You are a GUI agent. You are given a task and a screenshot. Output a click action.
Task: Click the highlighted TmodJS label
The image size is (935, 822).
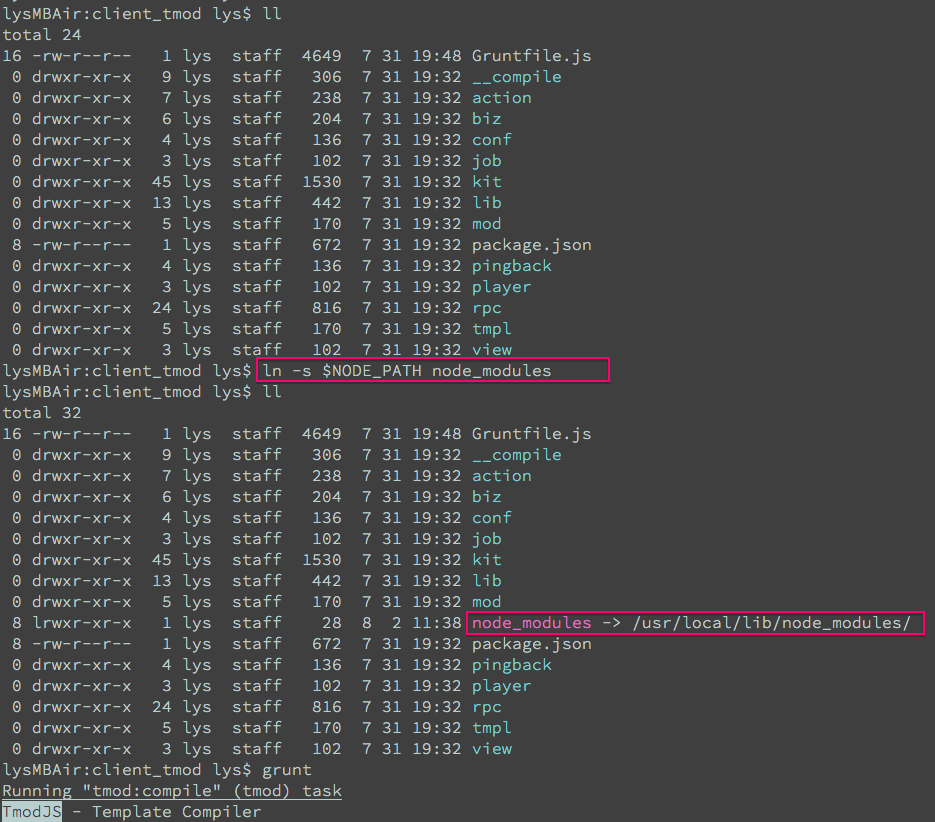pos(32,812)
